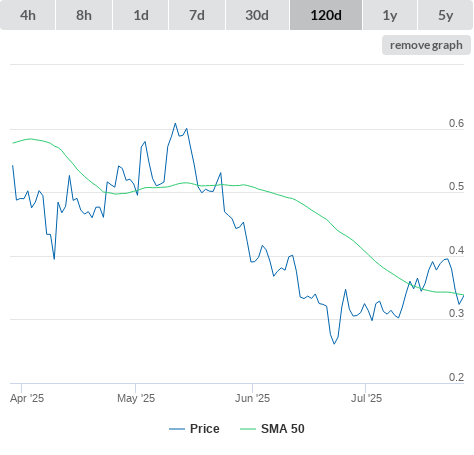
Task: View the 5y price history
Action: pos(446,15)
